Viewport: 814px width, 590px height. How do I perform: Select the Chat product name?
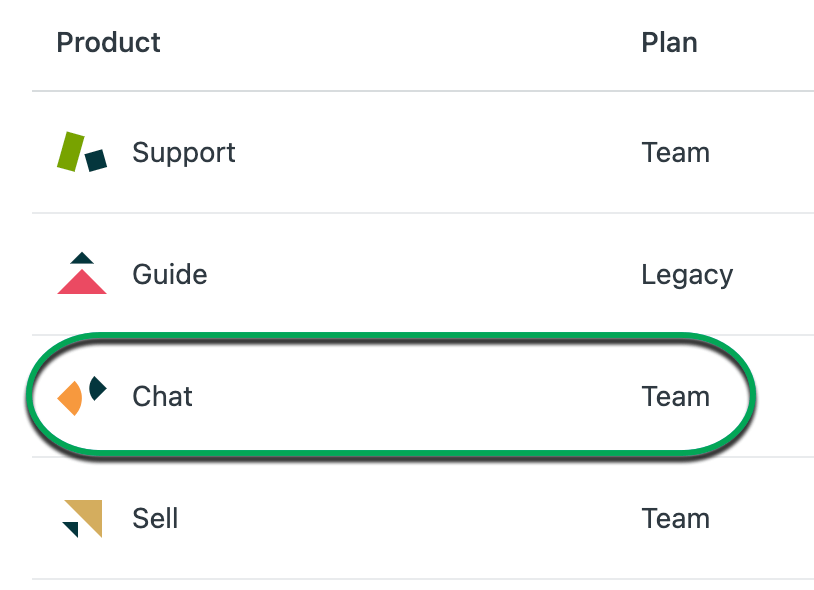tap(162, 397)
